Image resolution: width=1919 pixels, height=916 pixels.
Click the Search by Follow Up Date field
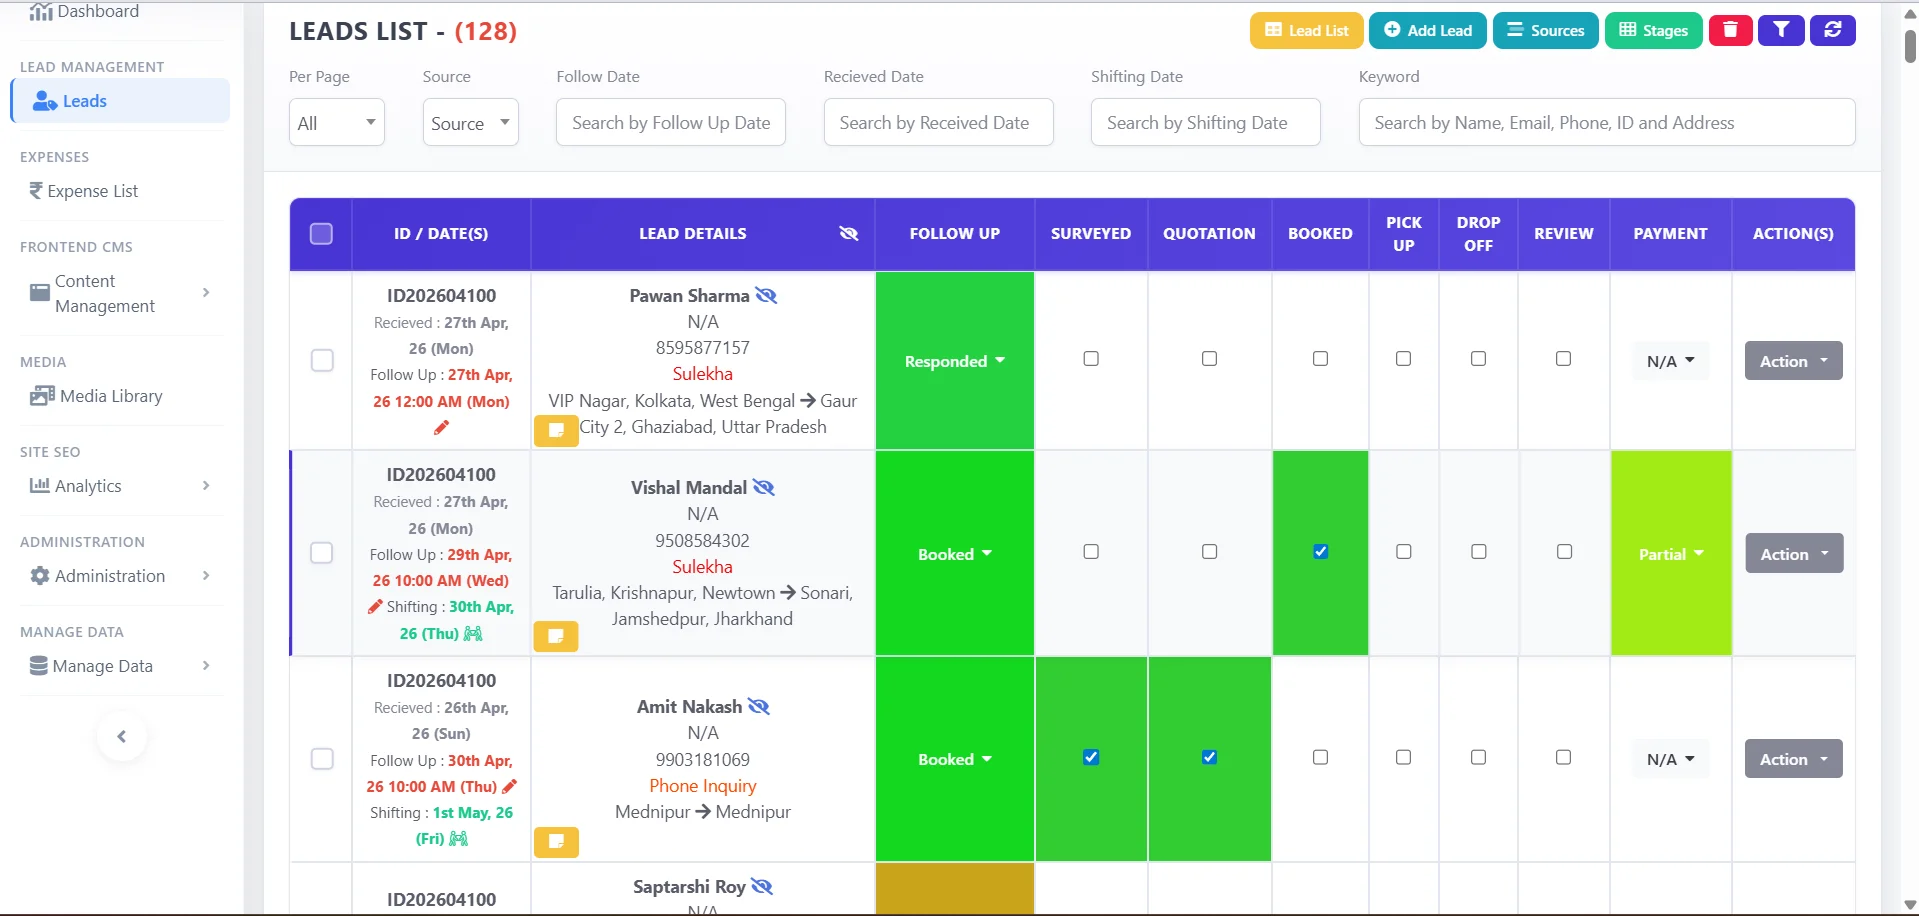[x=671, y=122]
